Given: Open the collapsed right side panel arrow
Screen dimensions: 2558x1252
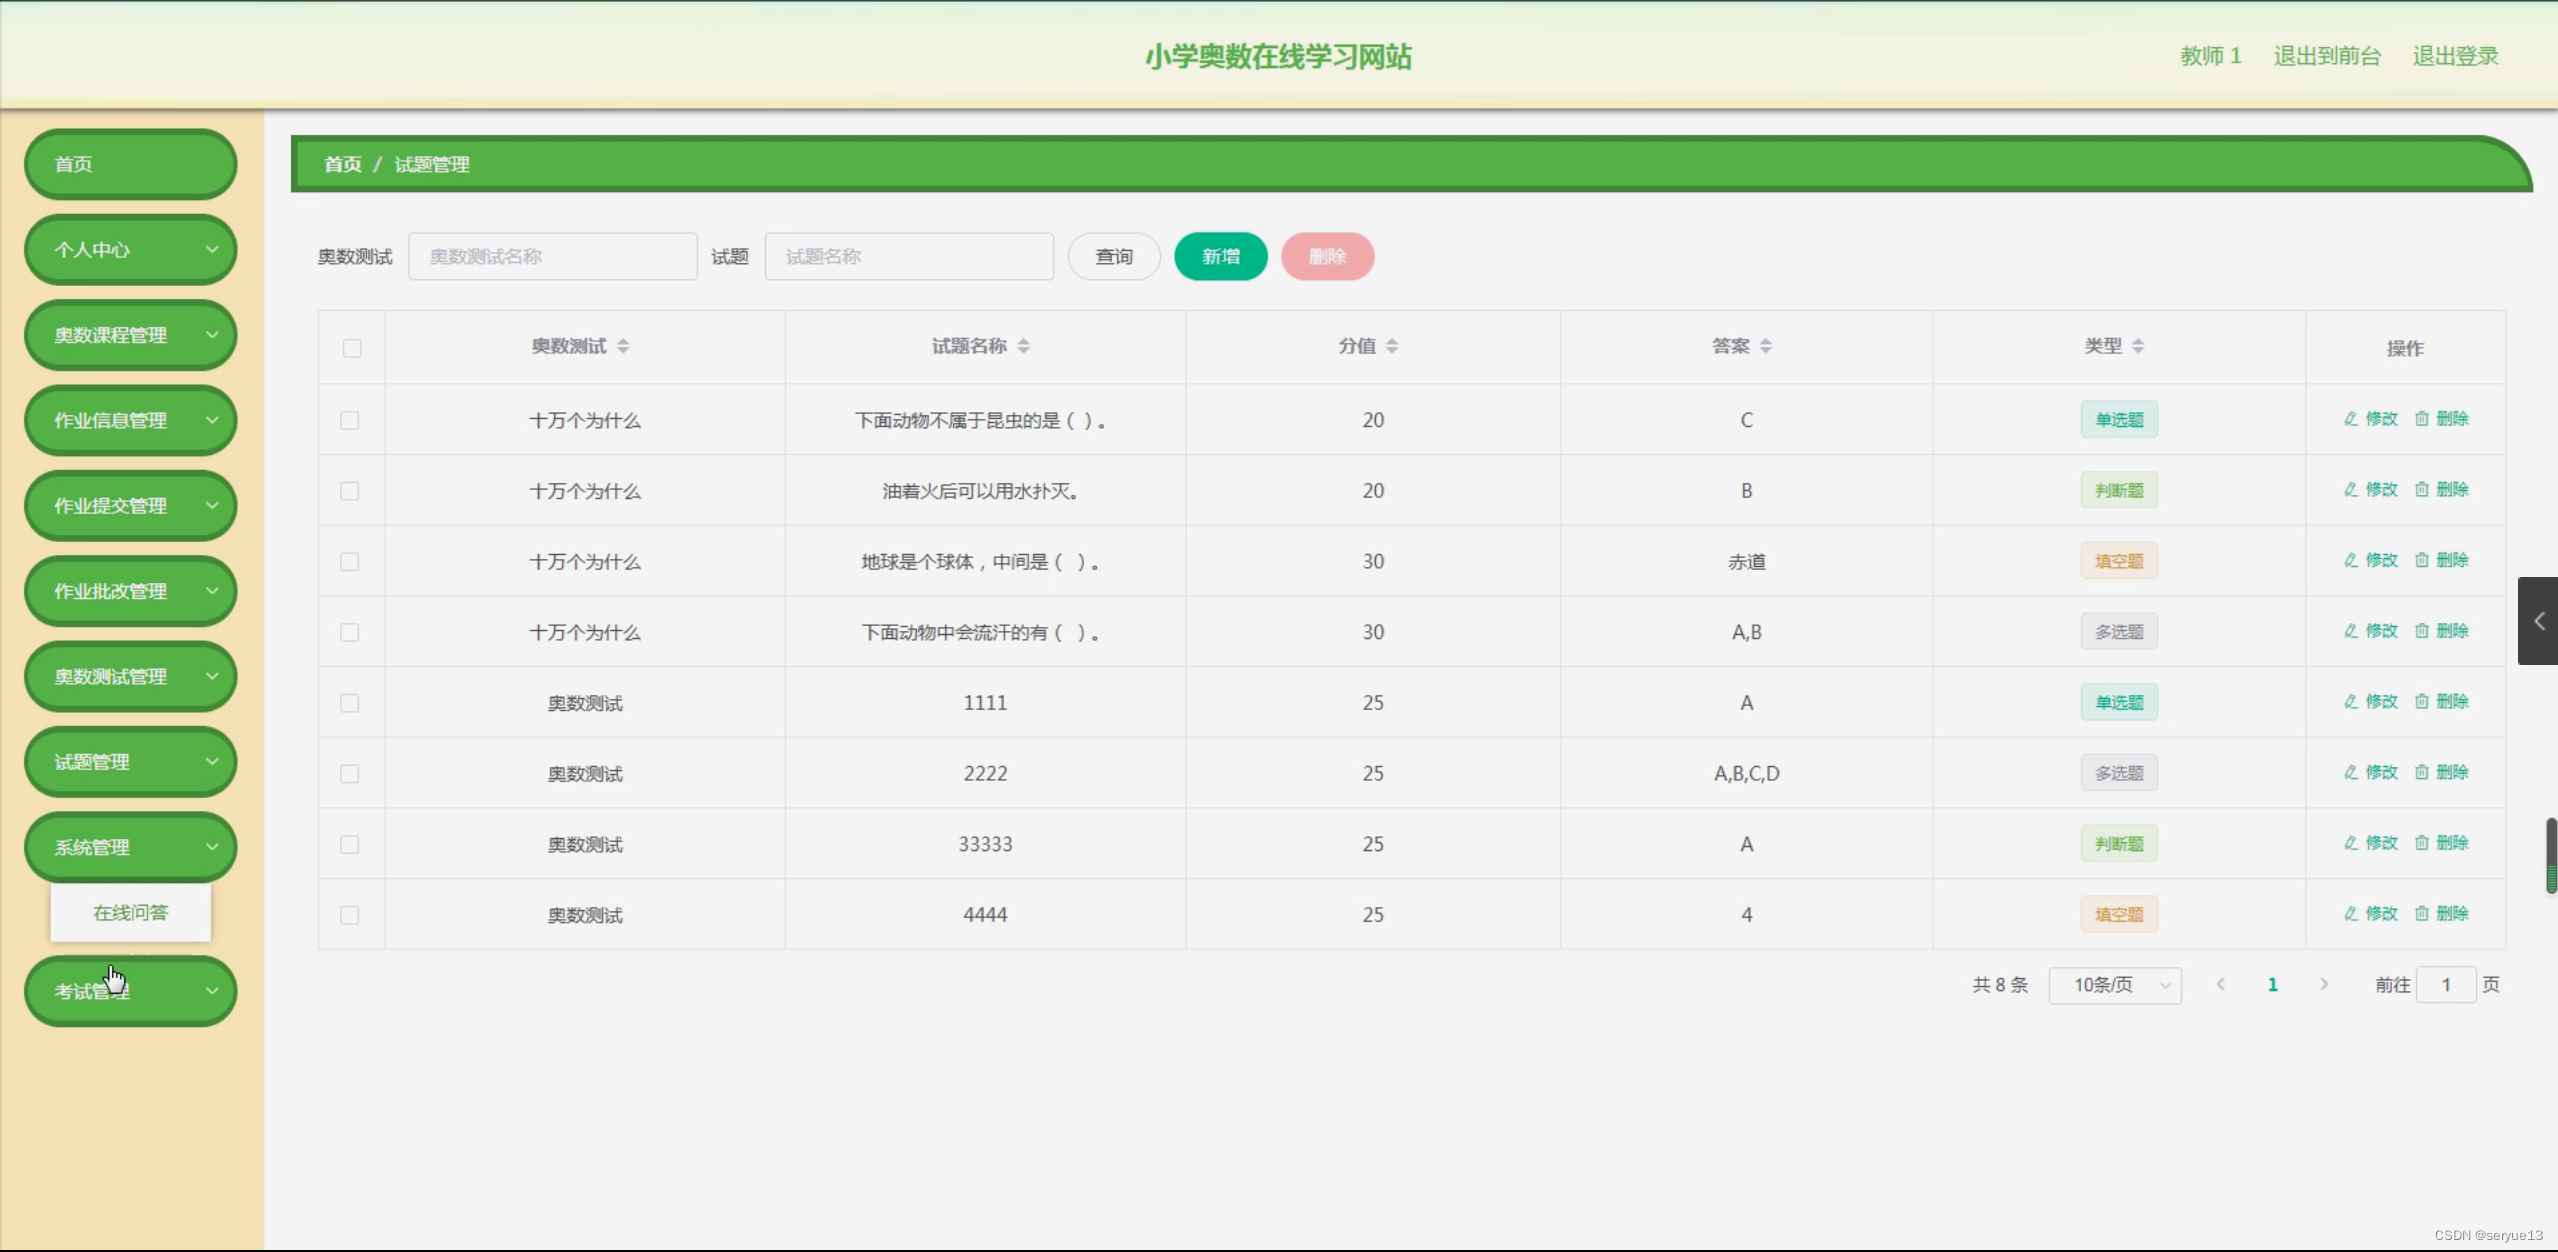Looking at the screenshot, I should pos(2538,621).
